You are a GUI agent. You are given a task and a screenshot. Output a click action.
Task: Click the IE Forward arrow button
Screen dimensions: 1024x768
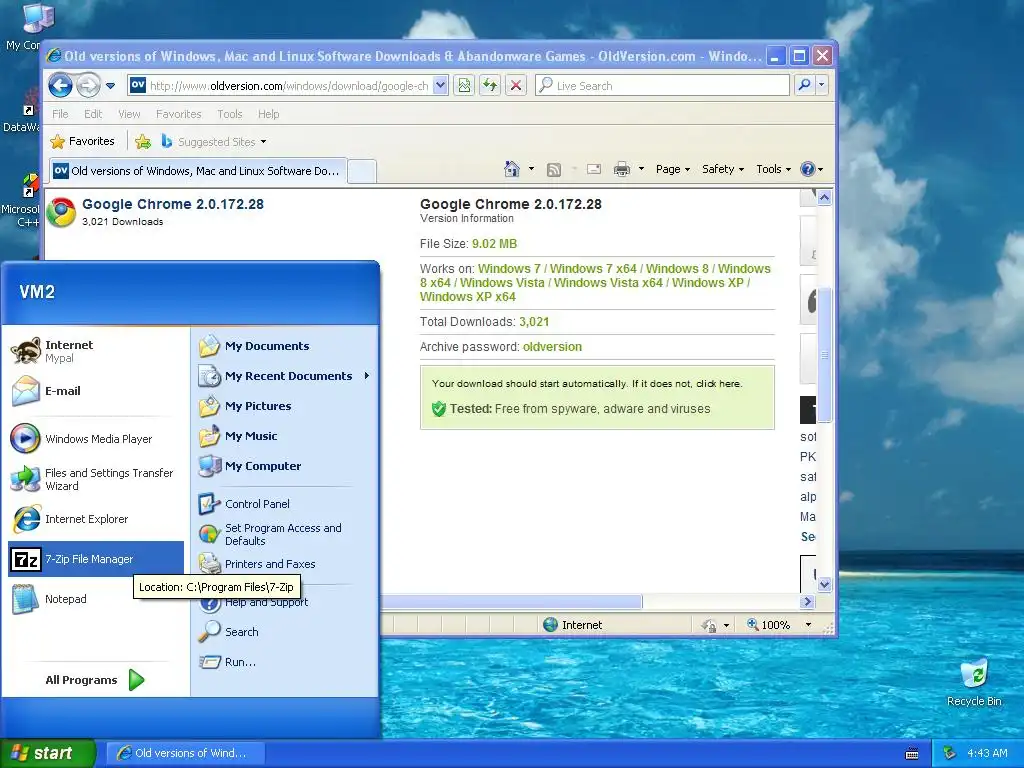[88, 86]
